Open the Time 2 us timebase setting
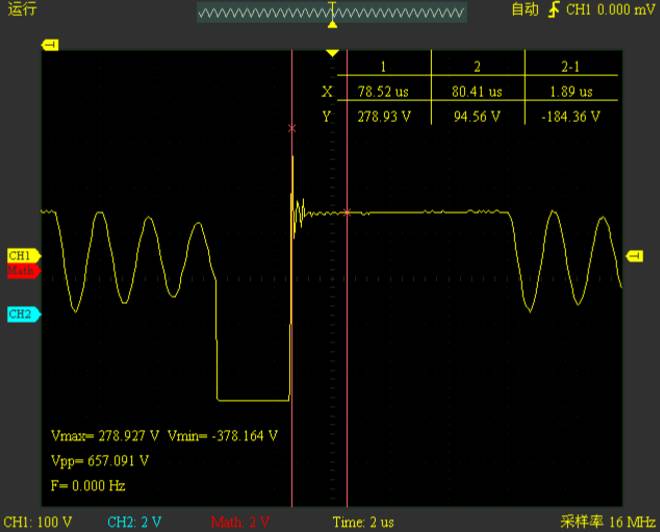This screenshot has width=660, height=532. (363, 522)
